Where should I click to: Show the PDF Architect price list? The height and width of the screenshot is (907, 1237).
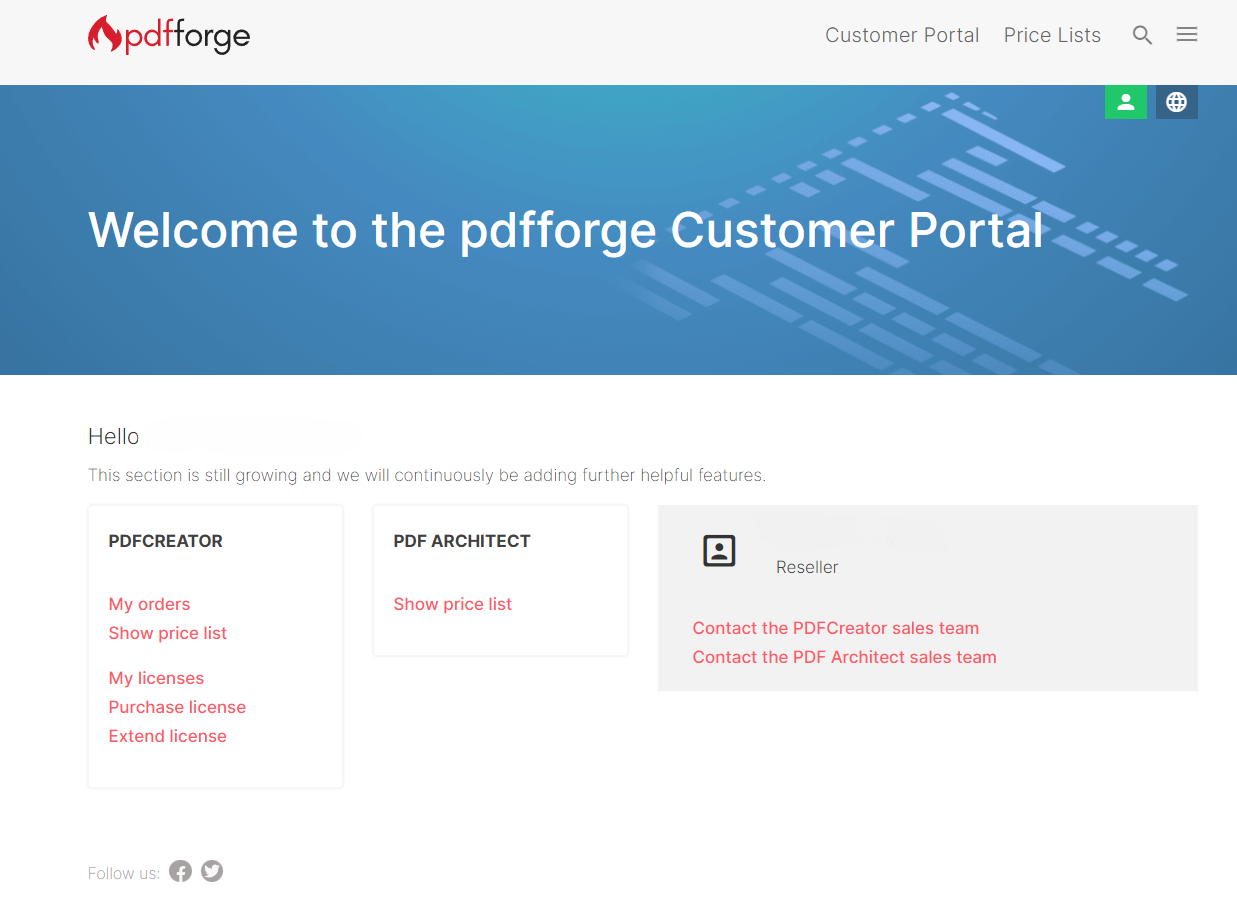[x=452, y=604]
